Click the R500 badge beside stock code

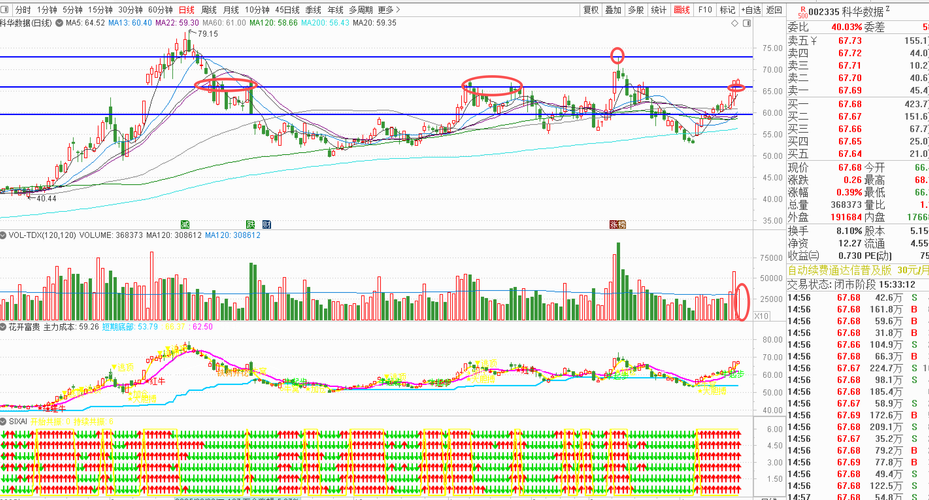803,12
